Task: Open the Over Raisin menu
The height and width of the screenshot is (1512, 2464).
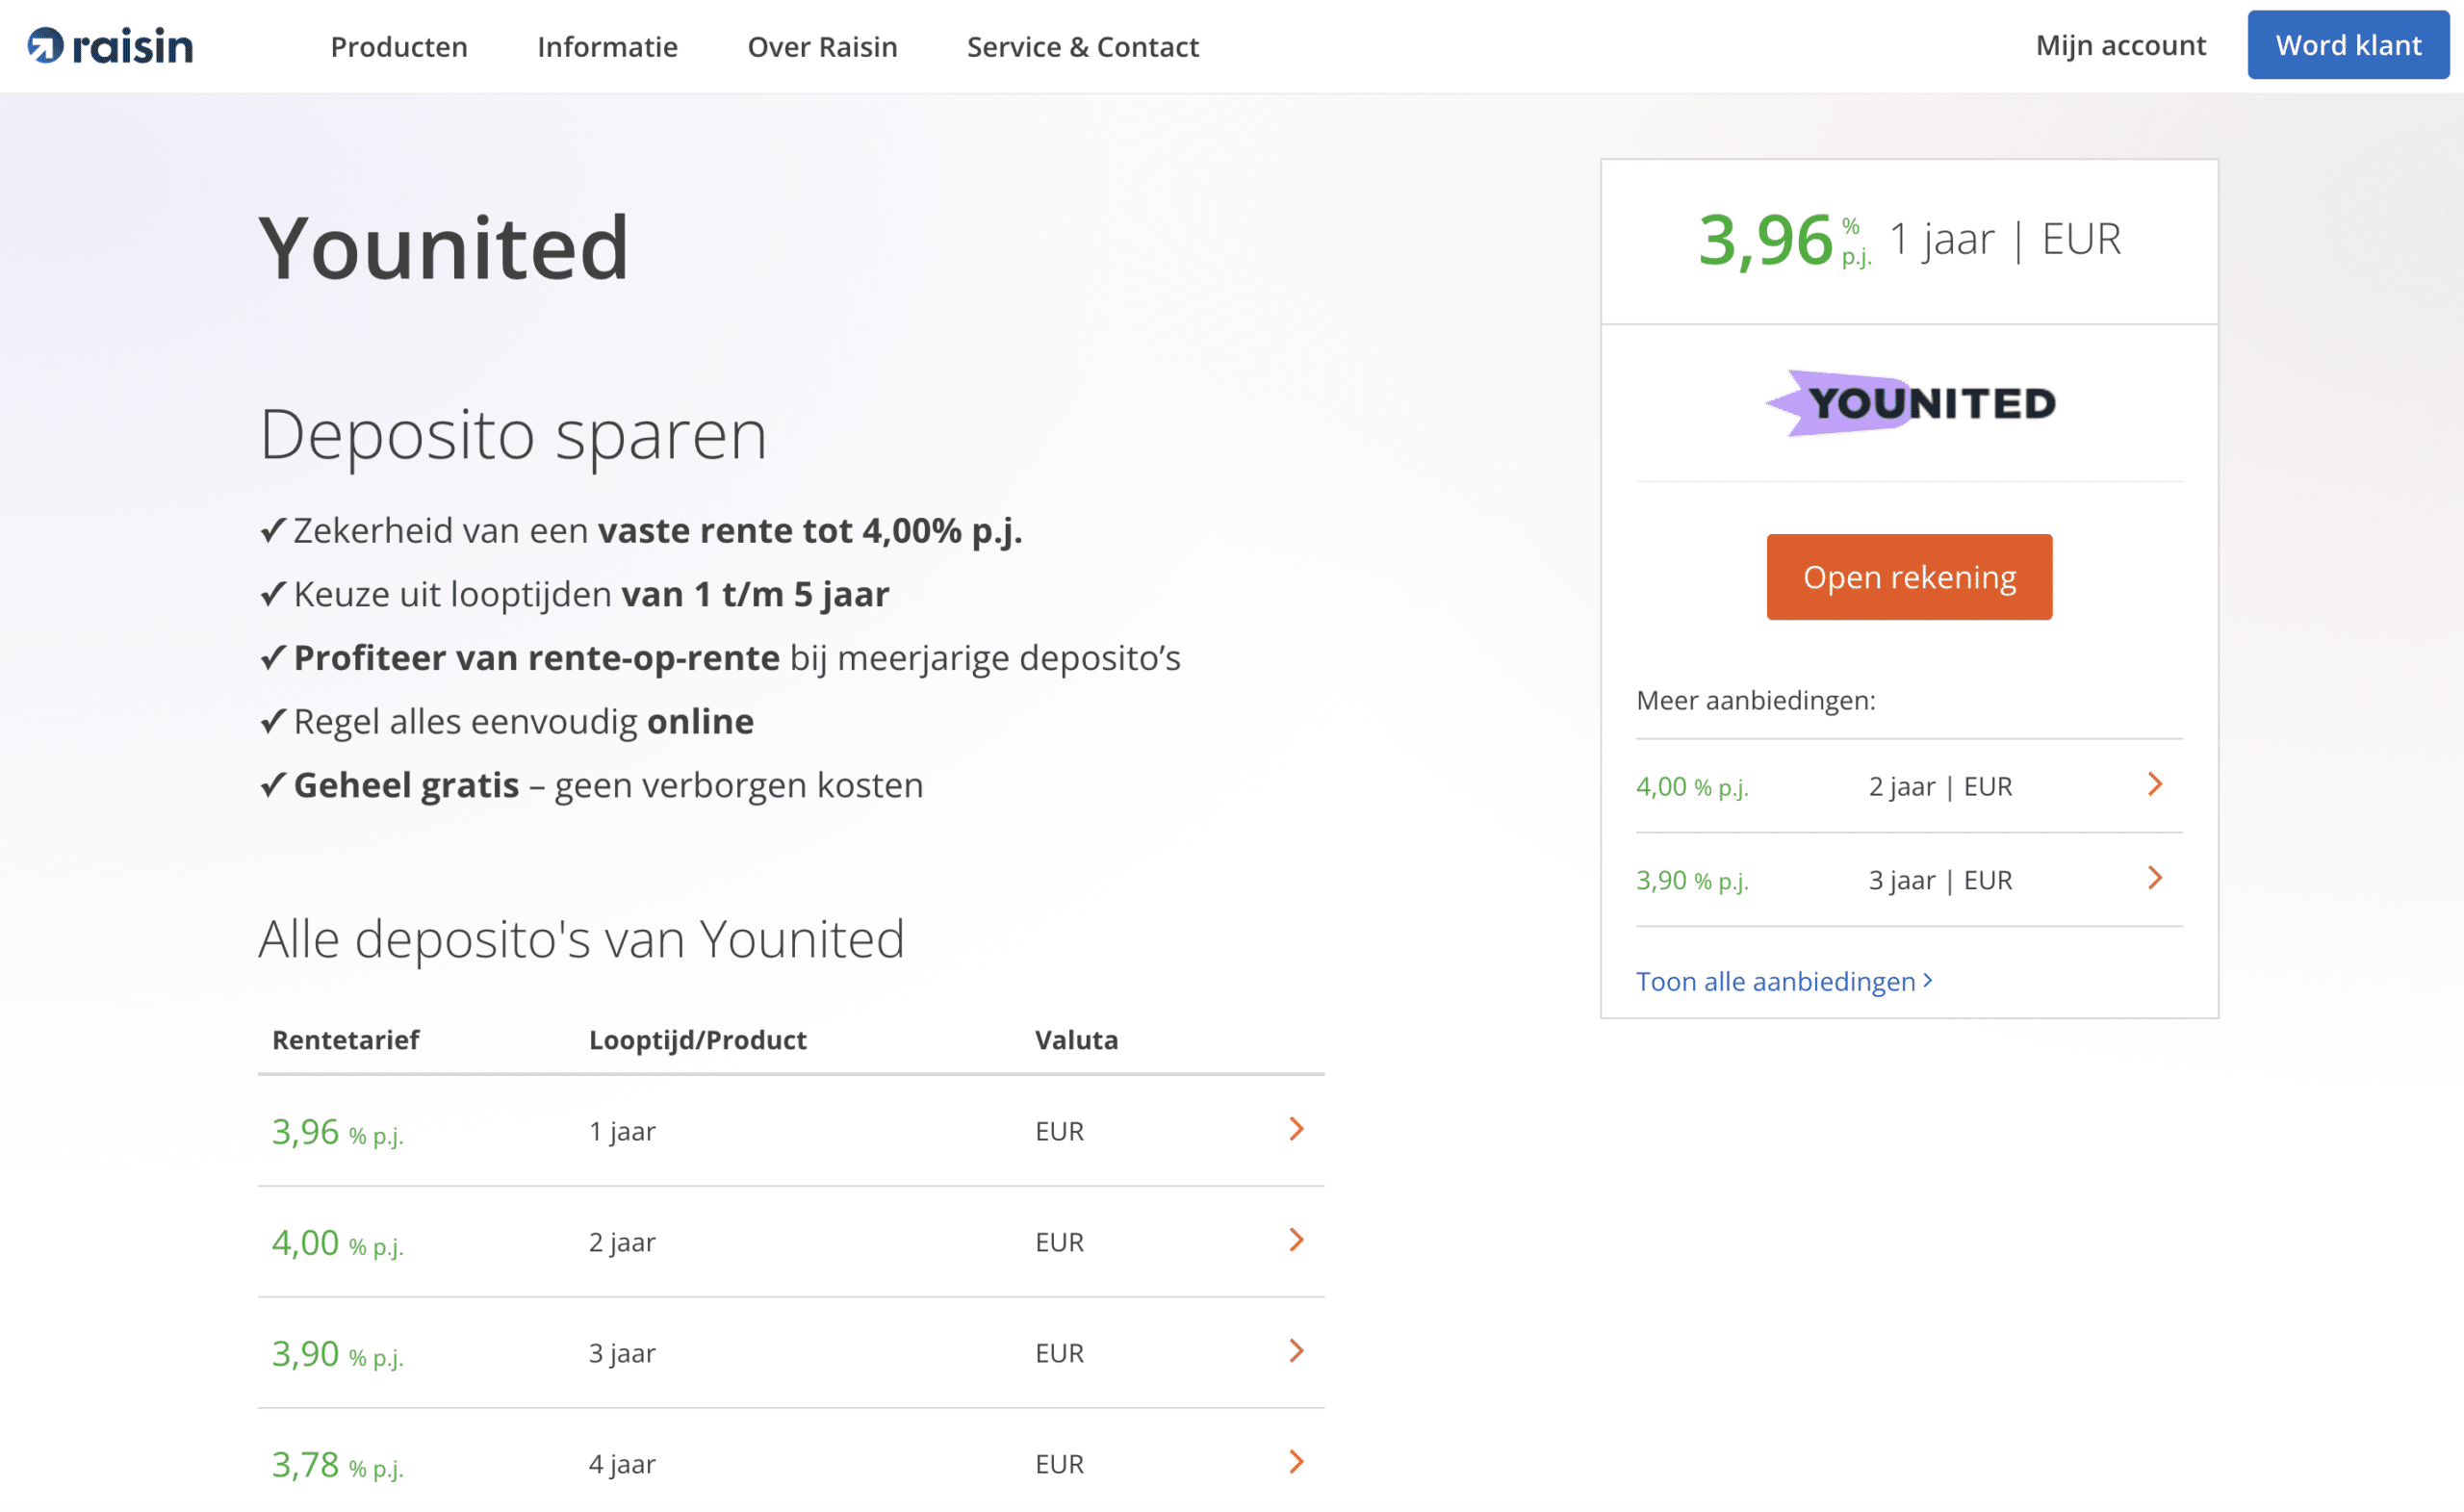Action: pos(822,47)
